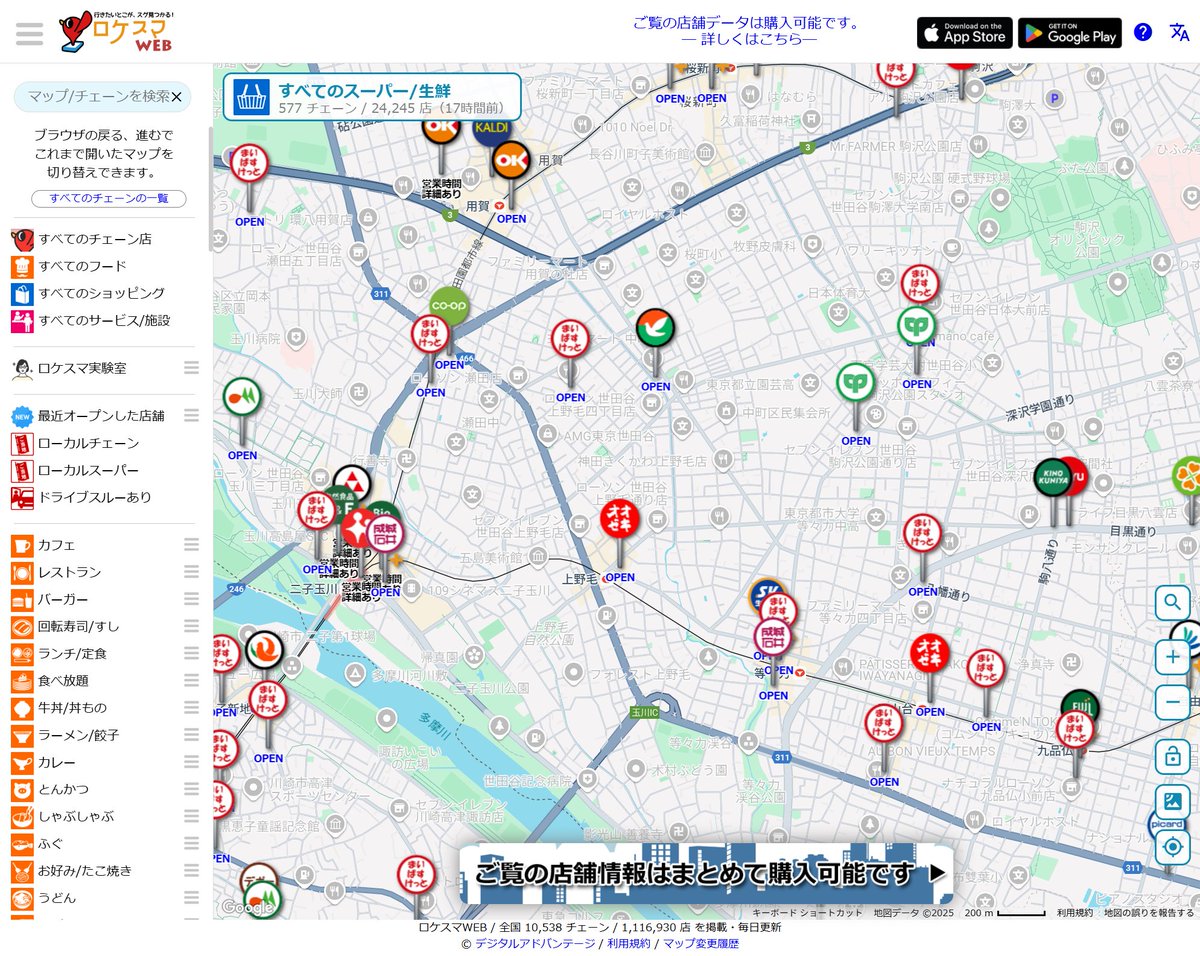Viewport: 1200px width, 956px height.
Task: Open the Google Play download badge
Action: click(1069, 33)
